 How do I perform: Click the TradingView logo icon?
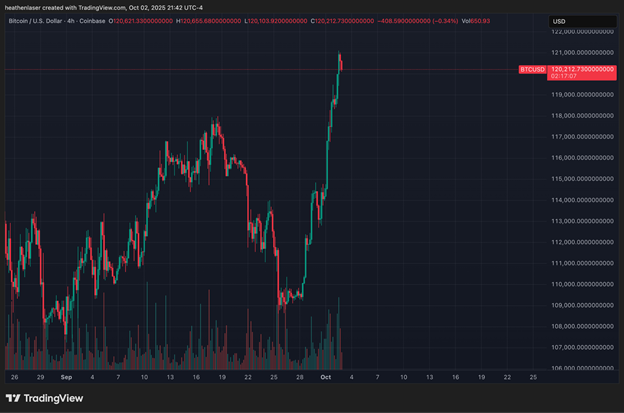pyautogui.click(x=18, y=398)
